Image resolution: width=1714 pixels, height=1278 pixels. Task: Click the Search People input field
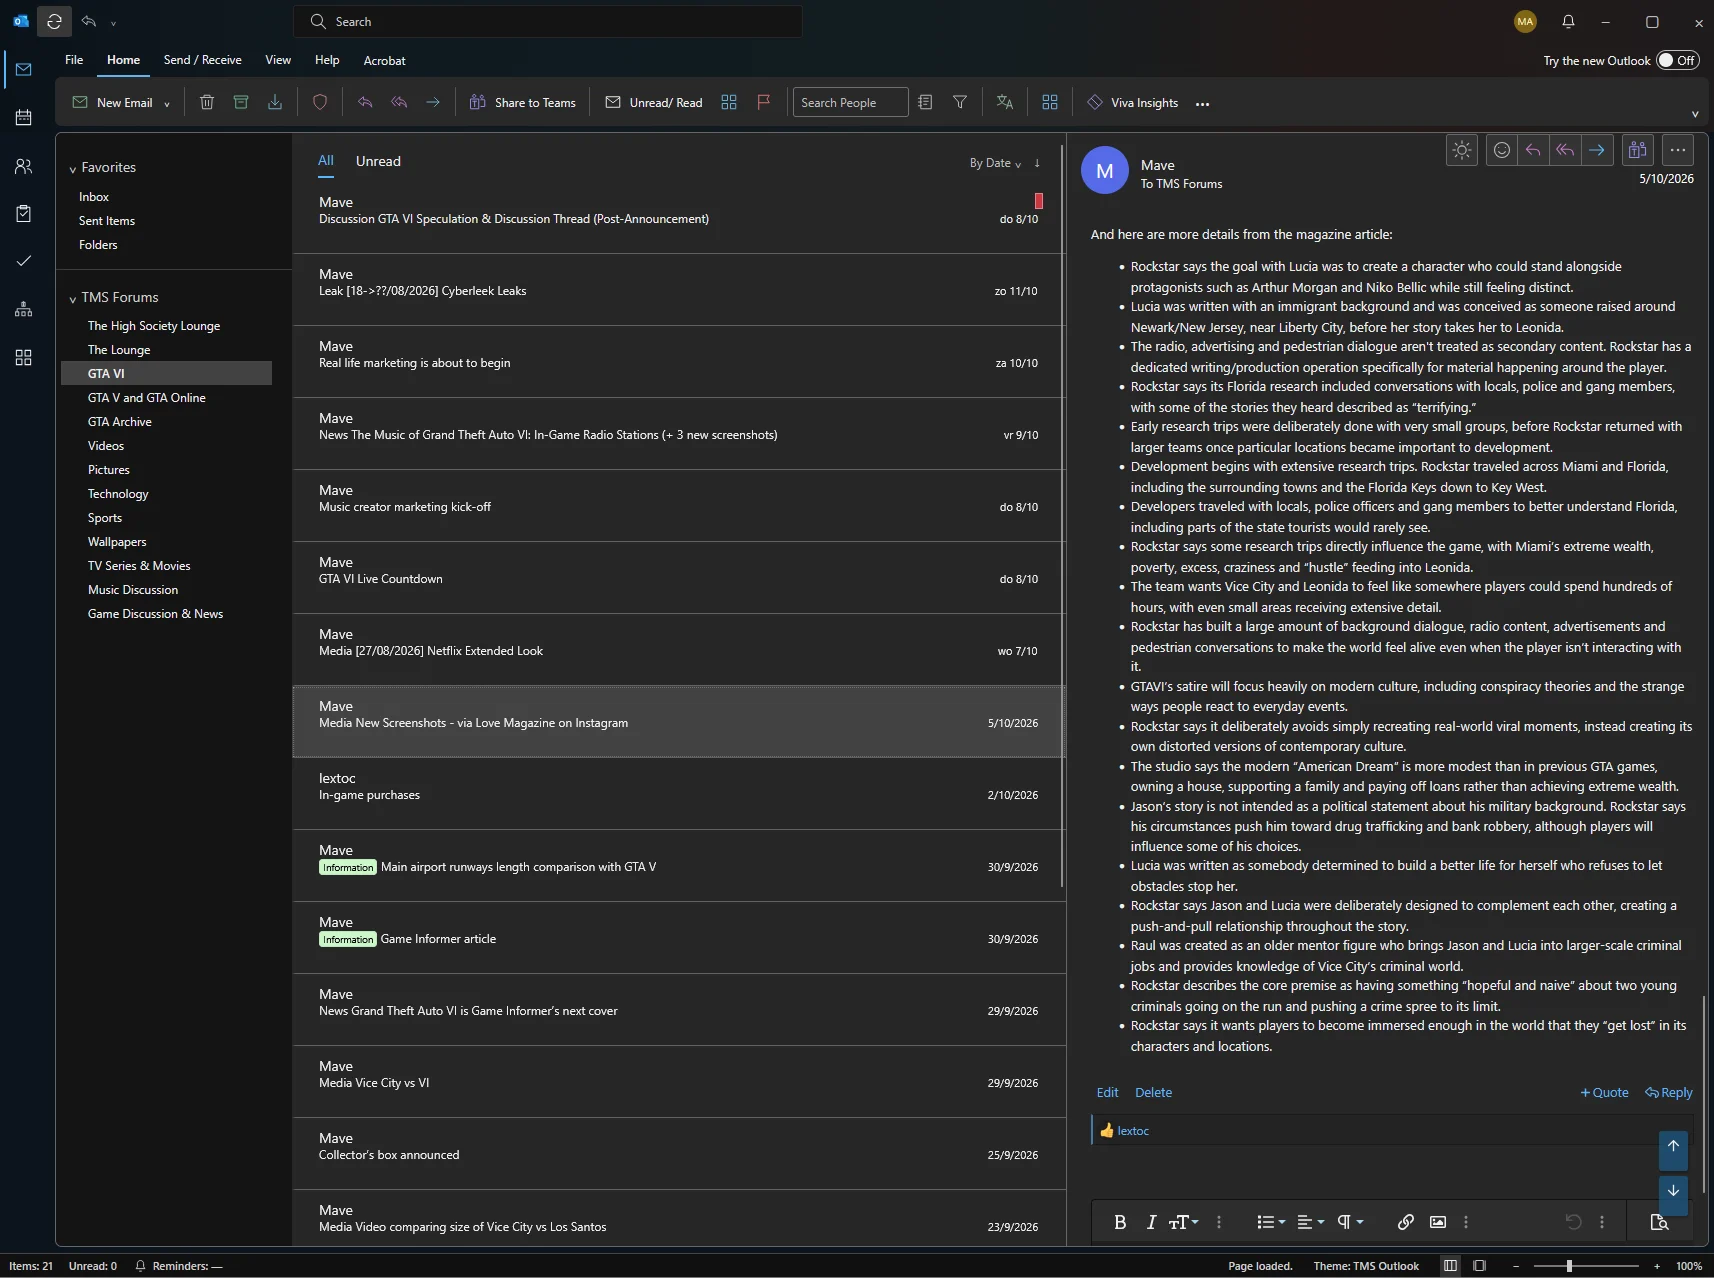click(850, 102)
